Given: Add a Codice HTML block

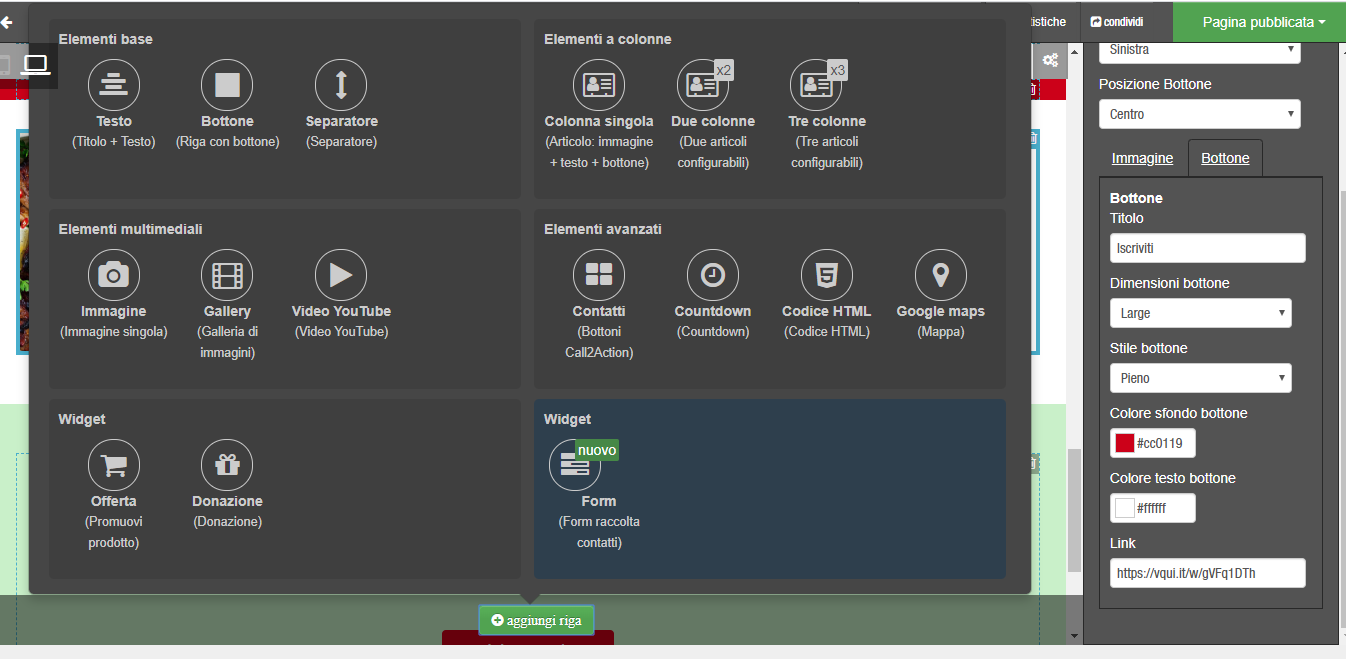Looking at the screenshot, I should click(826, 276).
